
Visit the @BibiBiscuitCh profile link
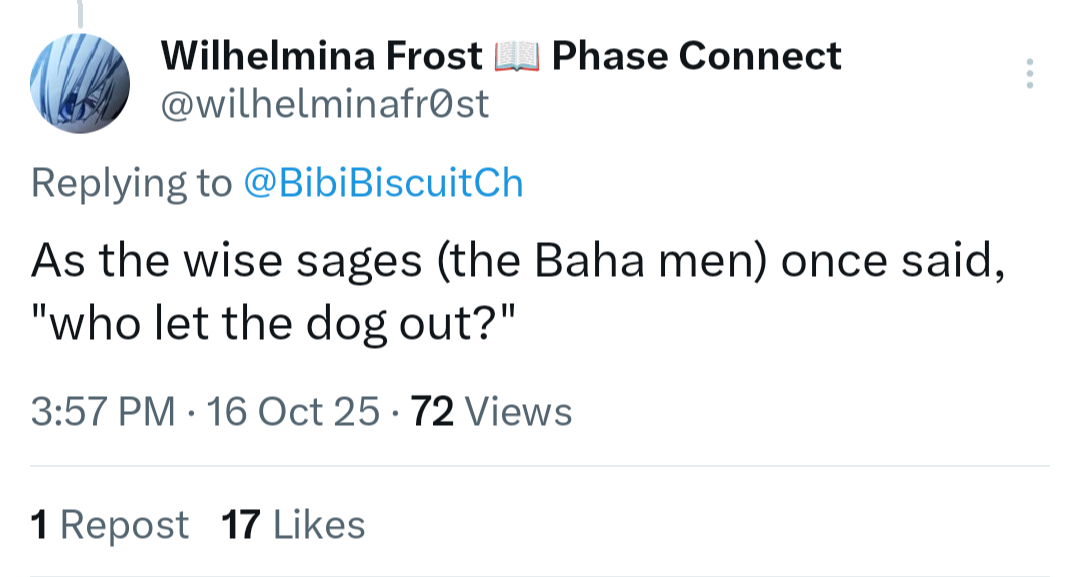(x=383, y=183)
